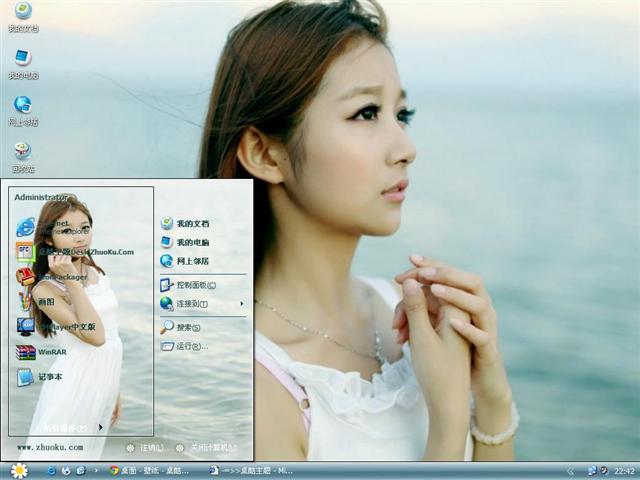Expand the quick launch overflow chevron

(x=96, y=471)
